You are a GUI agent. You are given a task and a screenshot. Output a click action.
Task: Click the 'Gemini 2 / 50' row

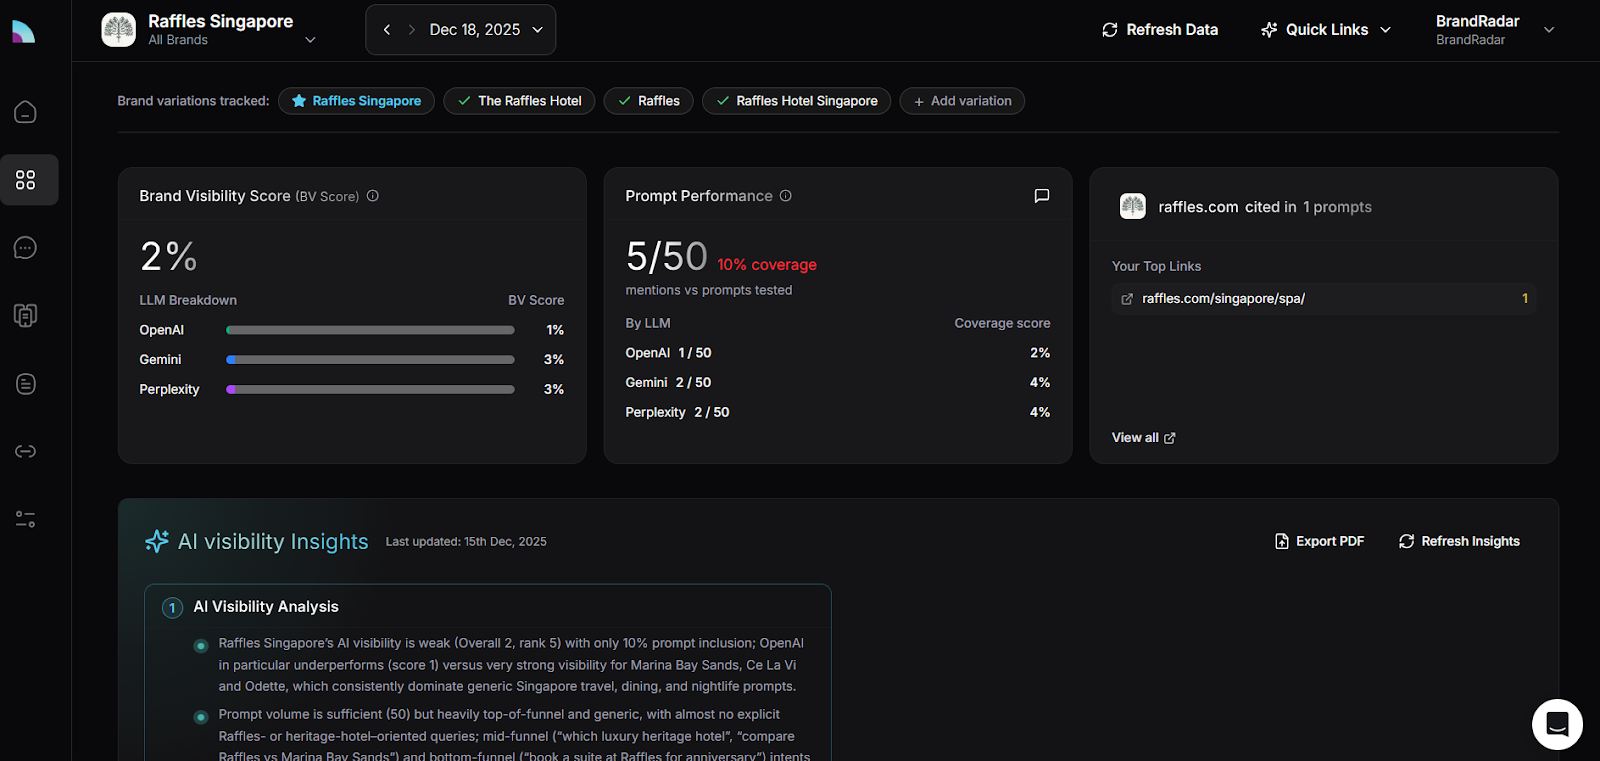837,383
